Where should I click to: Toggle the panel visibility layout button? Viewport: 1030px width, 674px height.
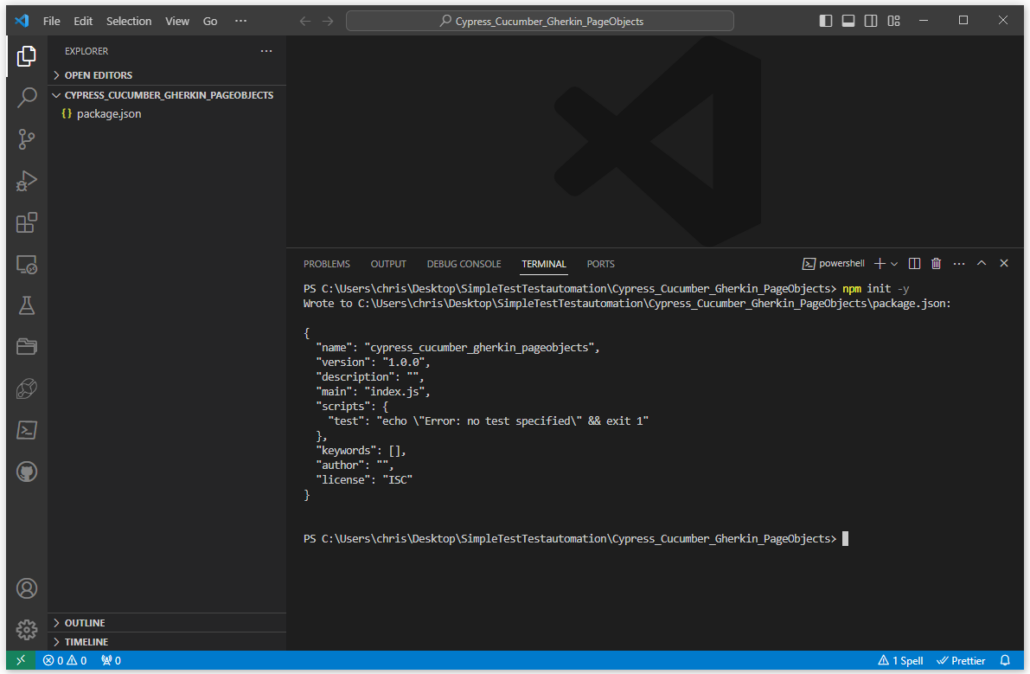[848, 21]
